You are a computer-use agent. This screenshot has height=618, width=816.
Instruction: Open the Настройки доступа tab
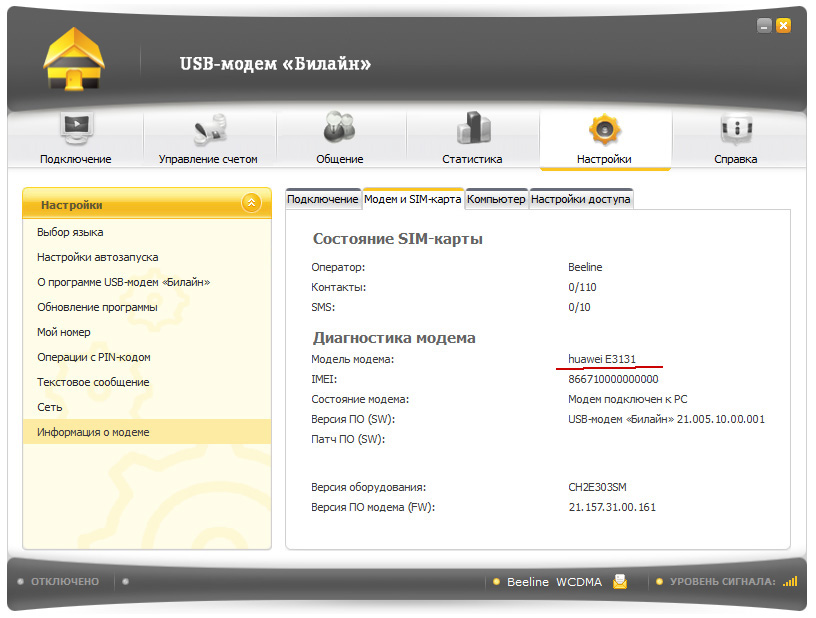(581, 199)
